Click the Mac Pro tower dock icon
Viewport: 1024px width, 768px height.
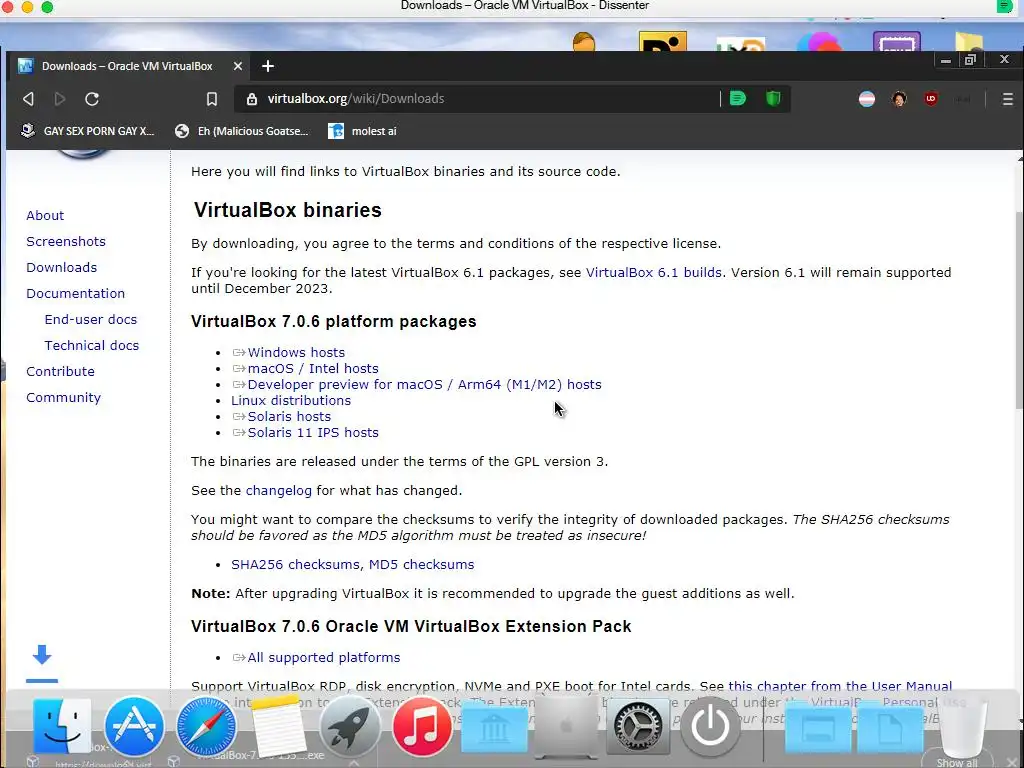(566, 726)
